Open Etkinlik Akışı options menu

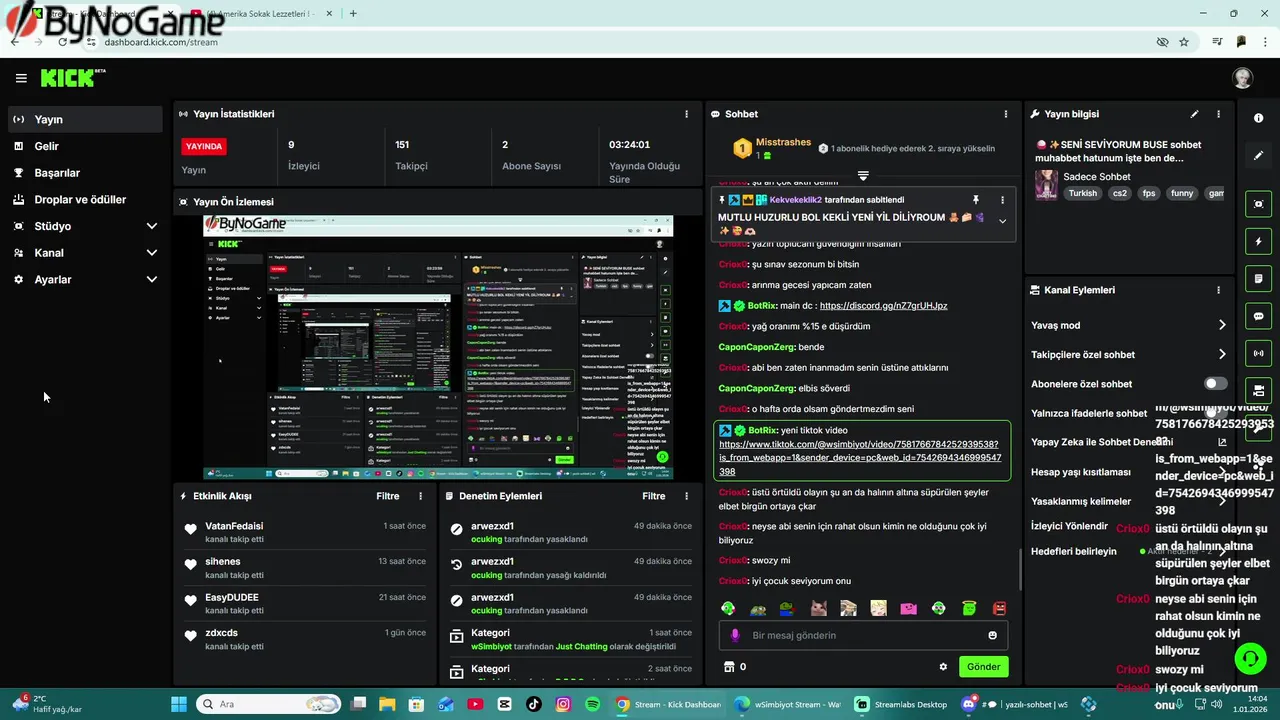pos(420,496)
